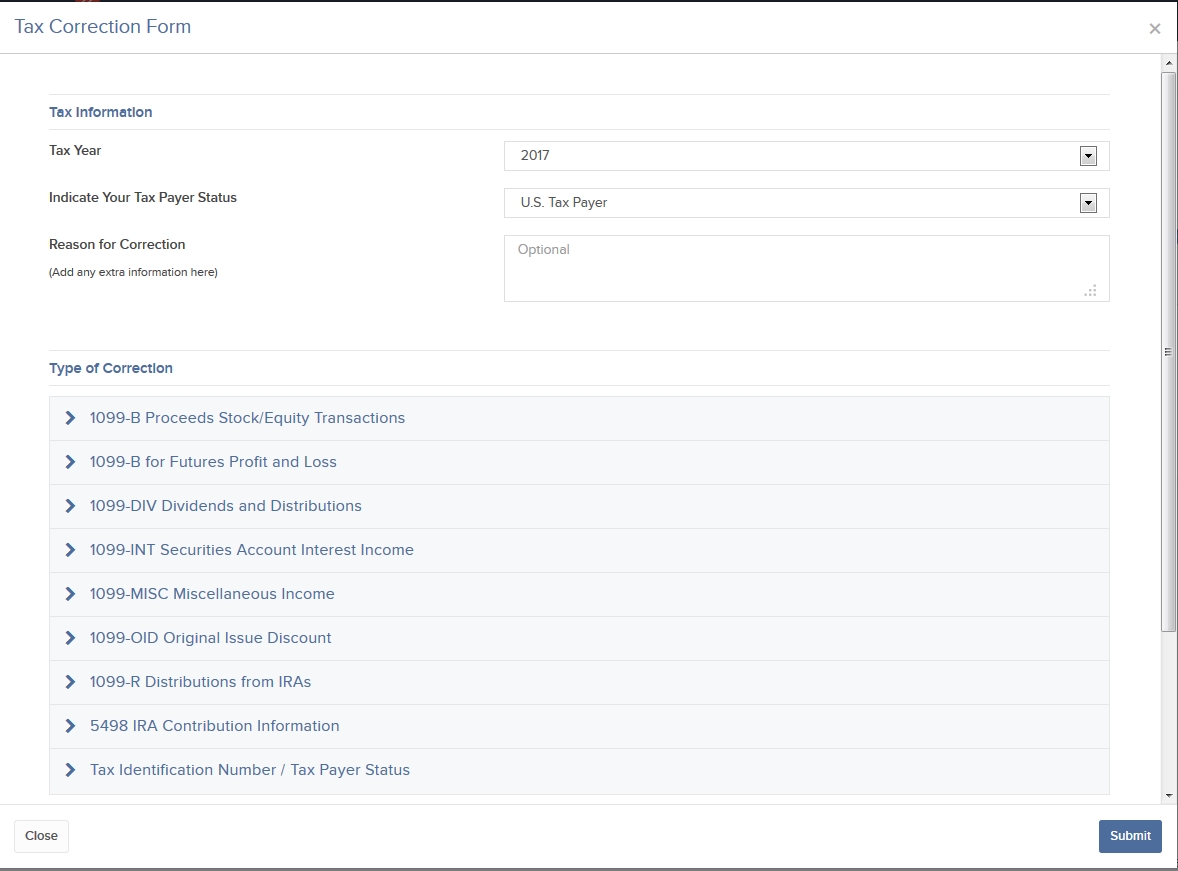The width and height of the screenshot is (1178, 871).
Task: Expand 1099-B Proceeds Stock/Equity Transactions chevron
Action: 71,418
